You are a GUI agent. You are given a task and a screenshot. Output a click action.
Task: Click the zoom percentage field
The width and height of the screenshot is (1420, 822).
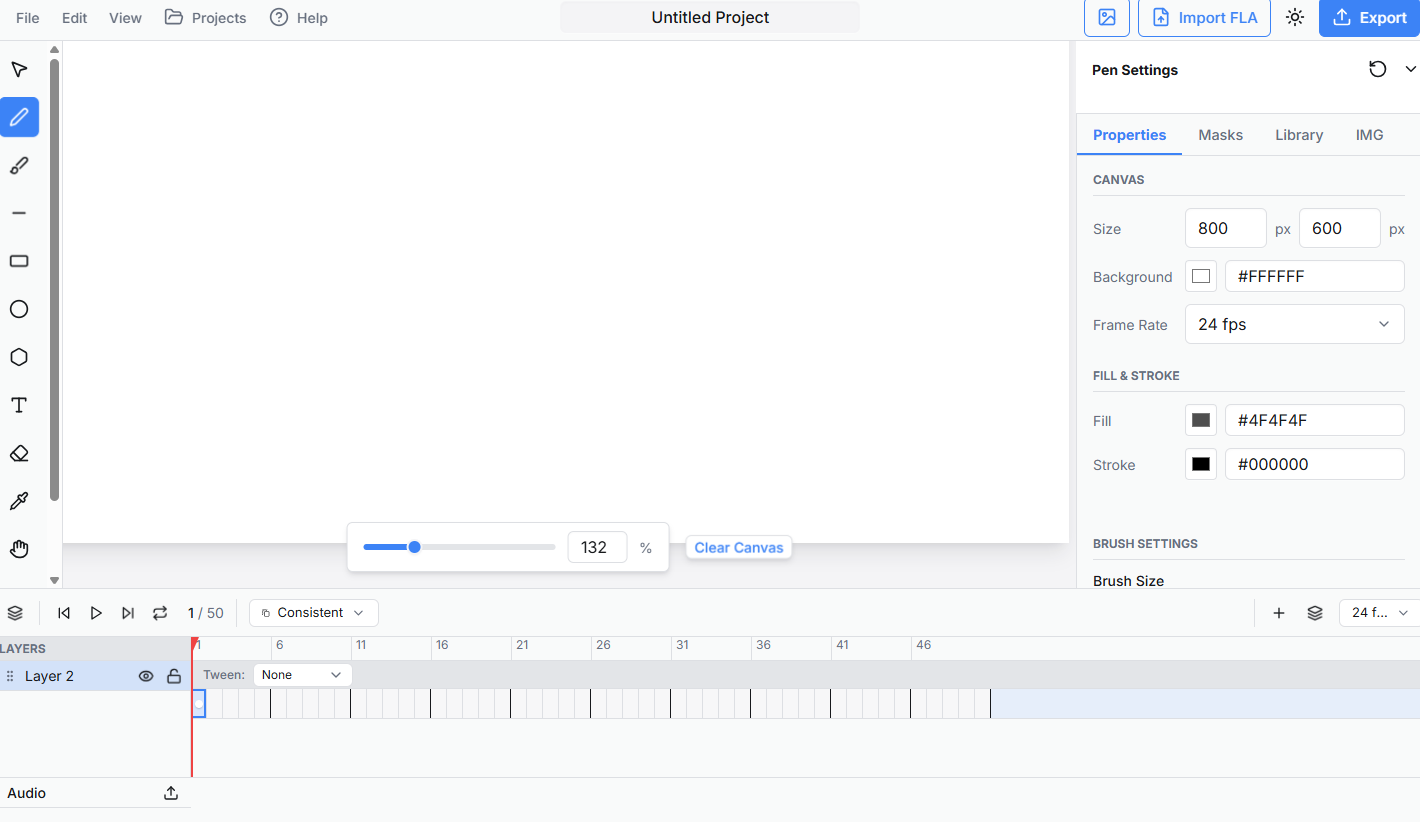point(597,548)
